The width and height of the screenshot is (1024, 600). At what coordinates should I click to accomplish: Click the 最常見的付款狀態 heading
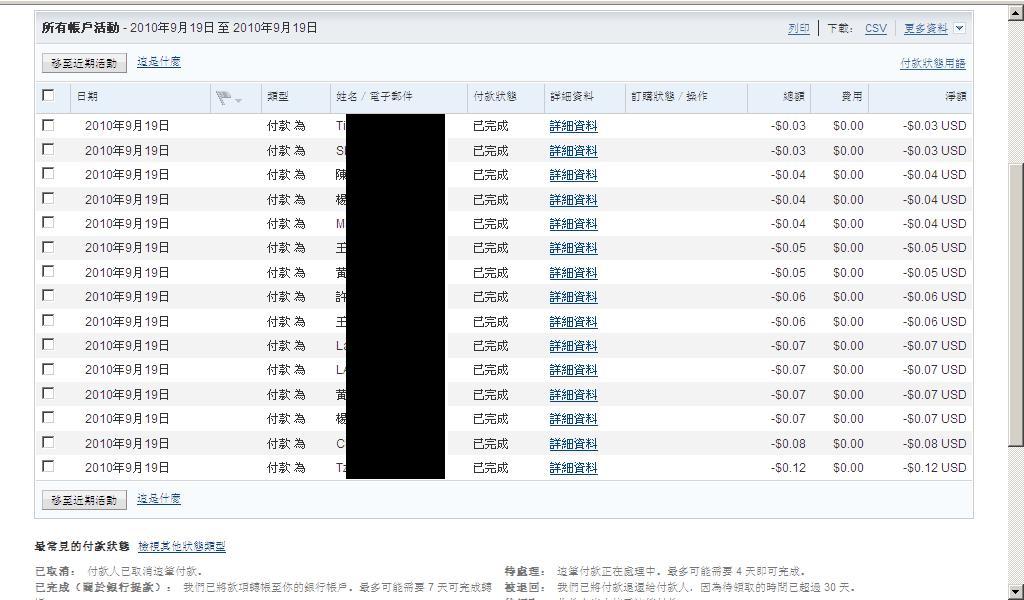click(x=82, y=546)
